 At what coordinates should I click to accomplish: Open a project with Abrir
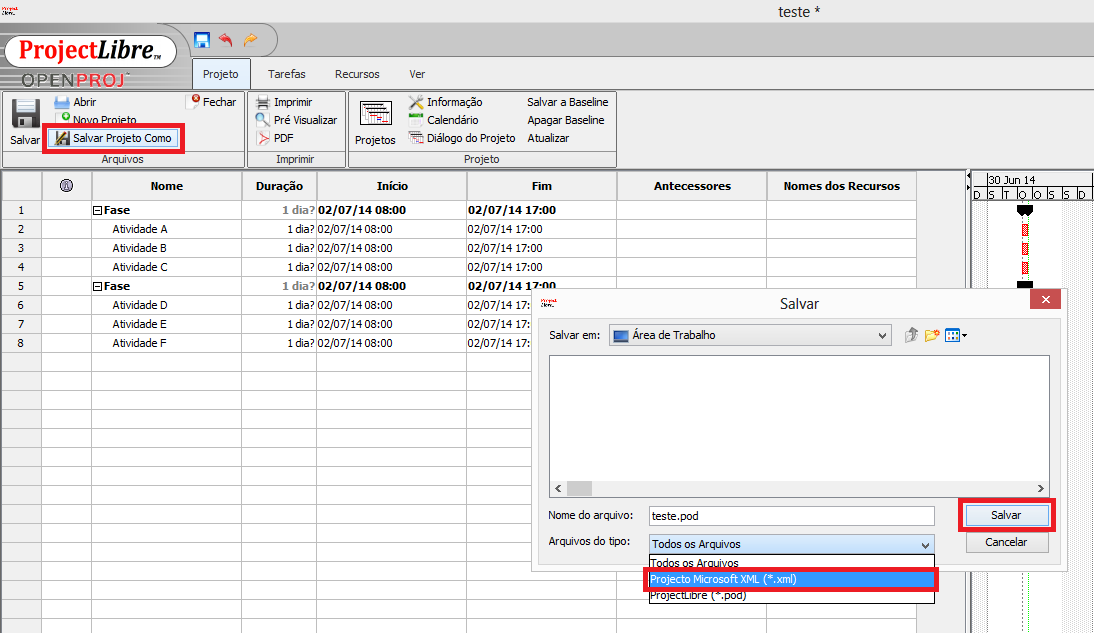(75, 102)
